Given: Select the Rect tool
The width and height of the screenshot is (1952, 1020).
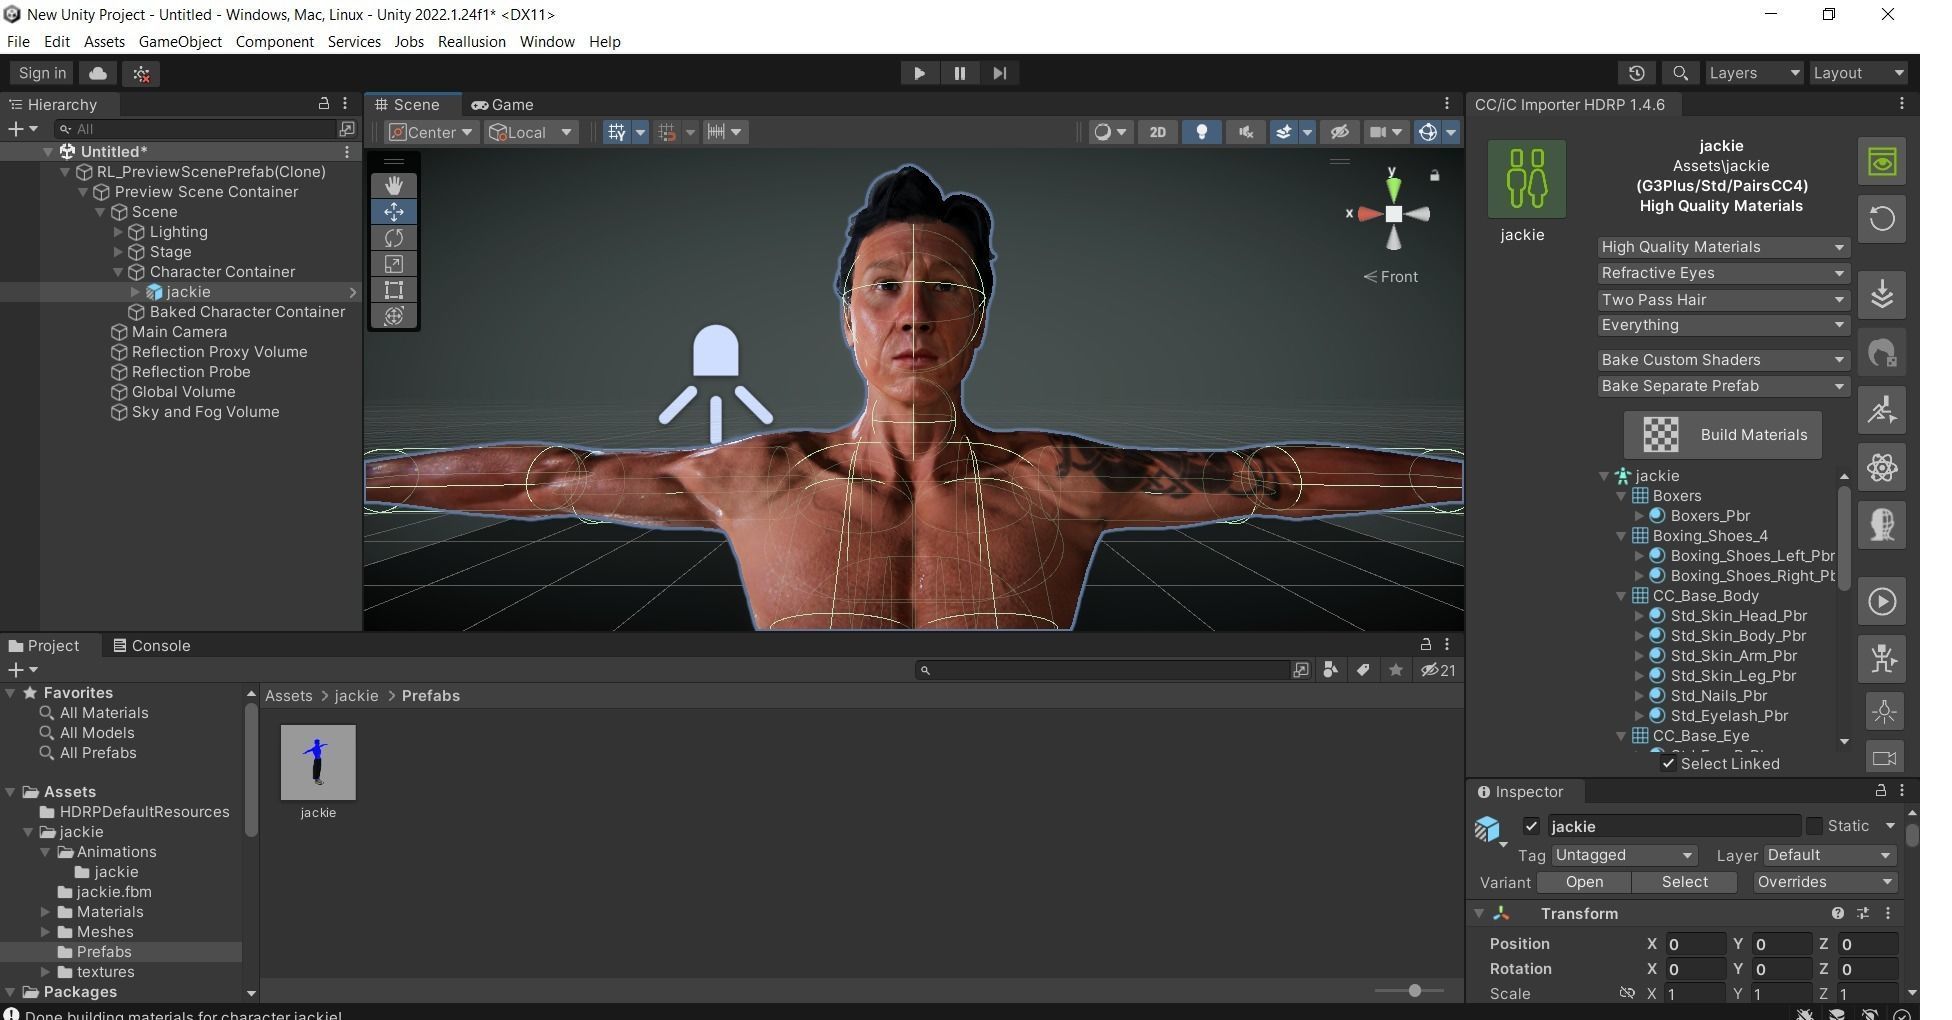Looking at the screenshot, I should (x=394, y=290).
